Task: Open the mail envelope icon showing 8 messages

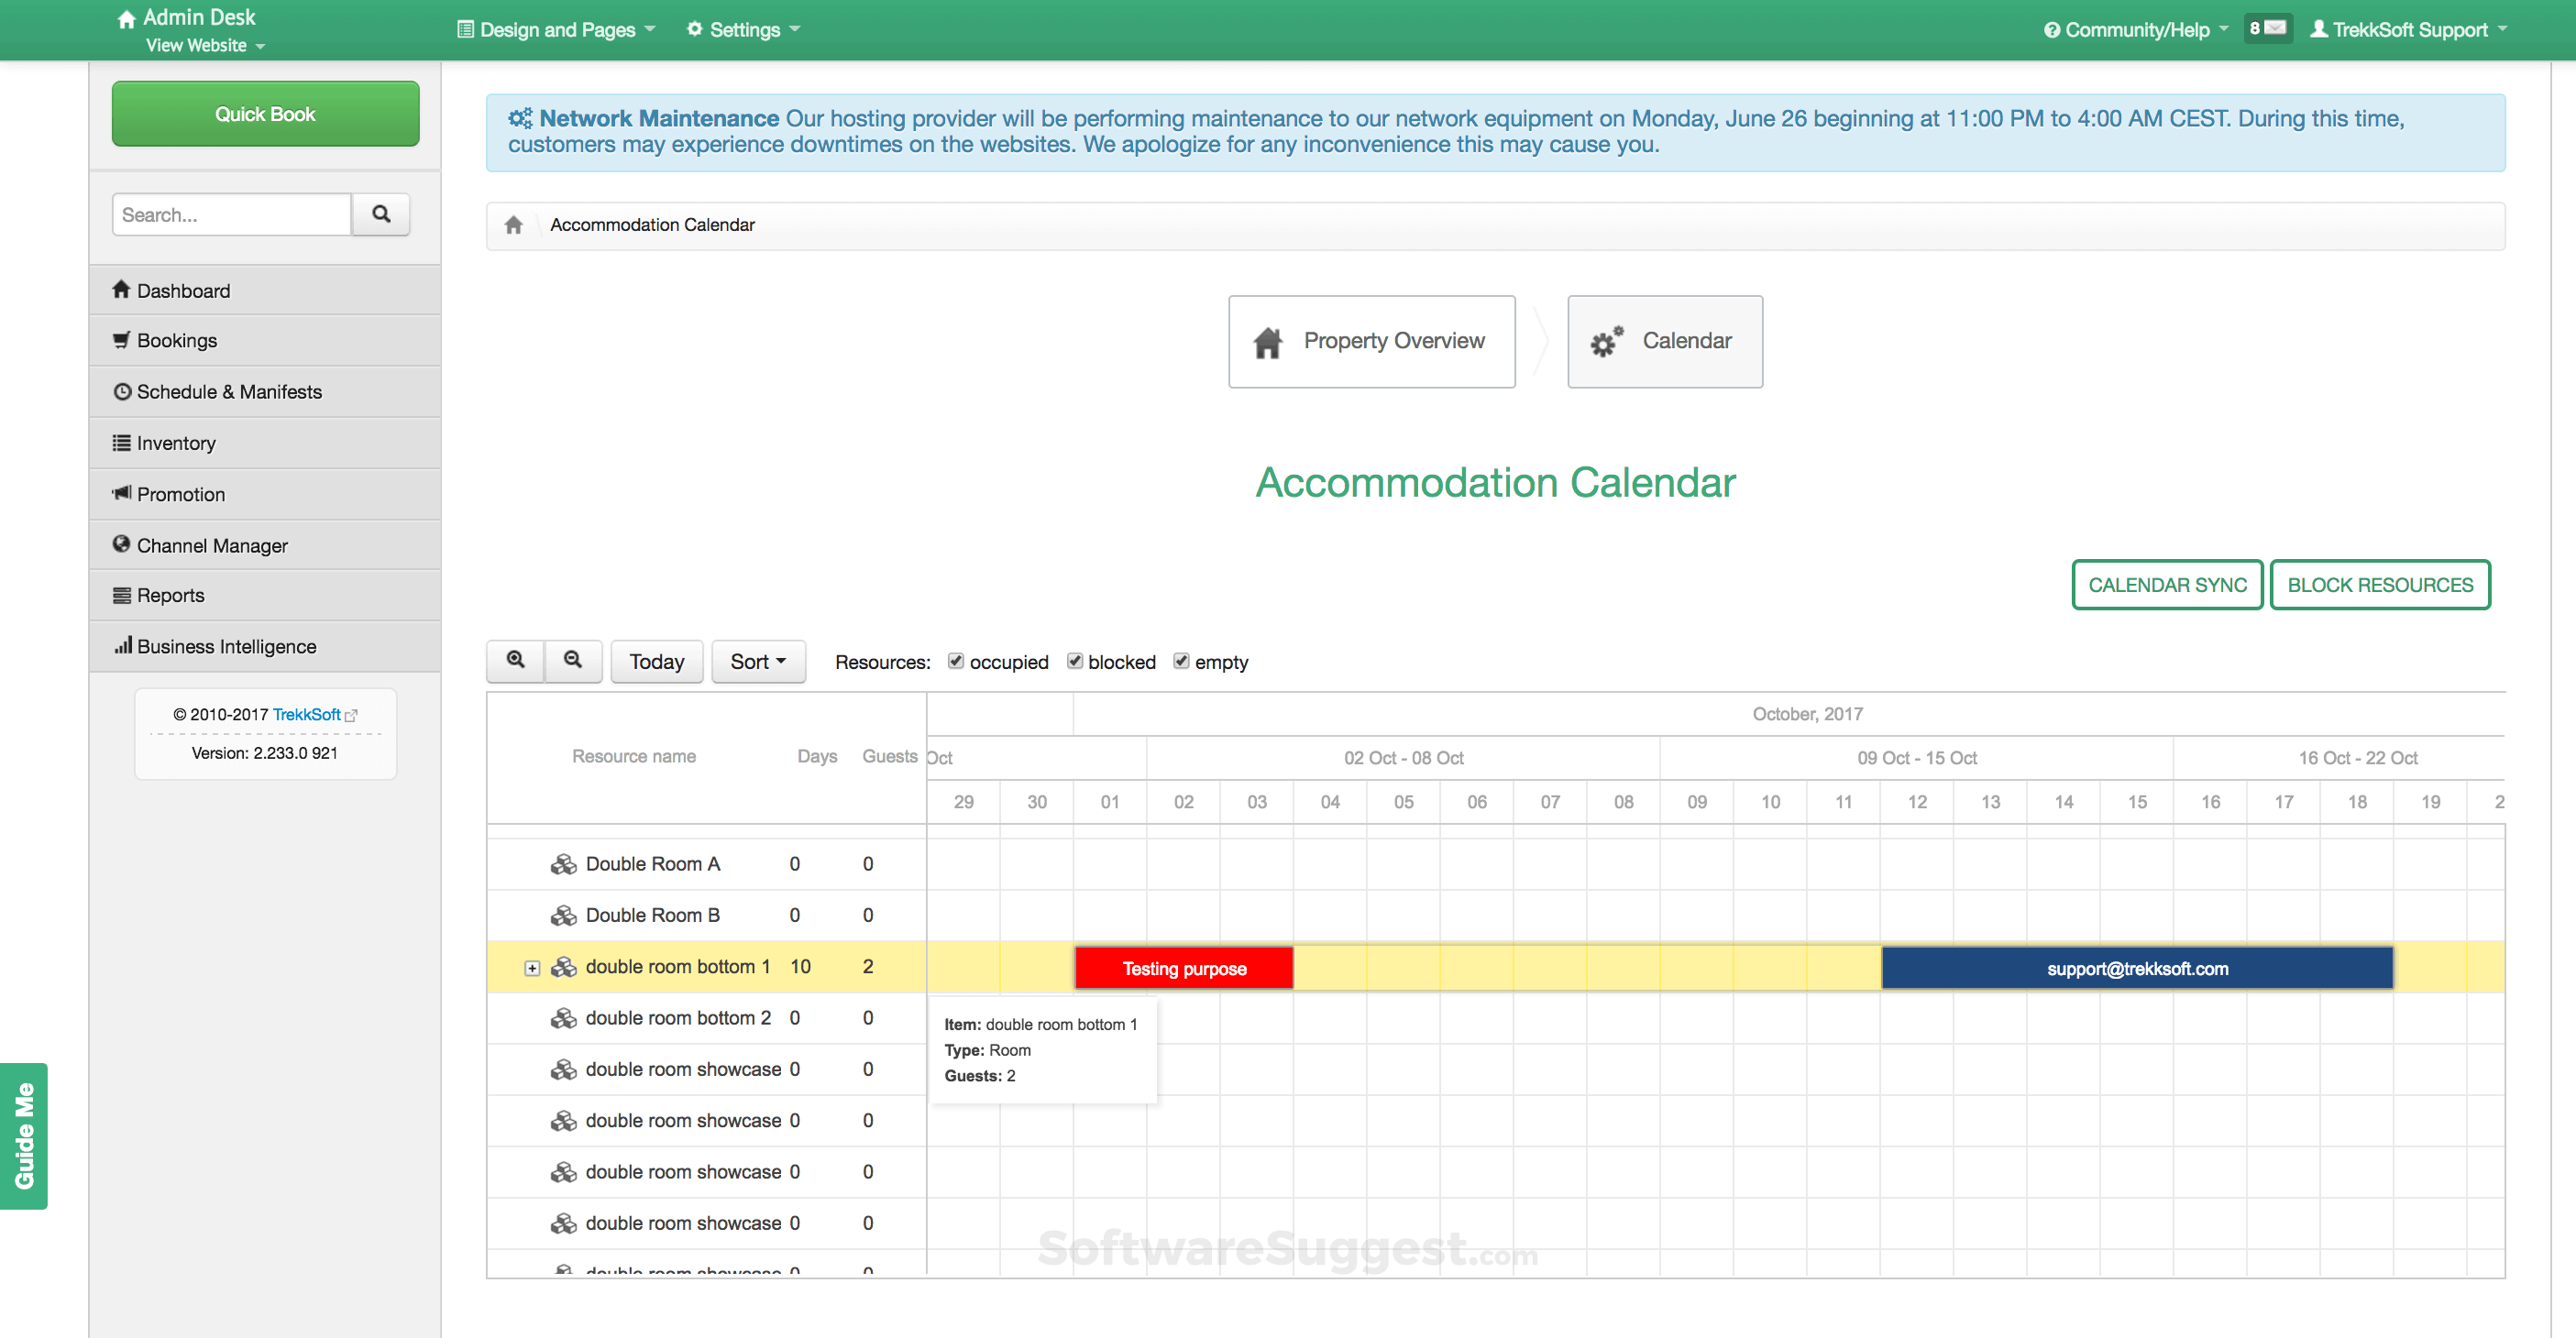Action: point(2268,28)
